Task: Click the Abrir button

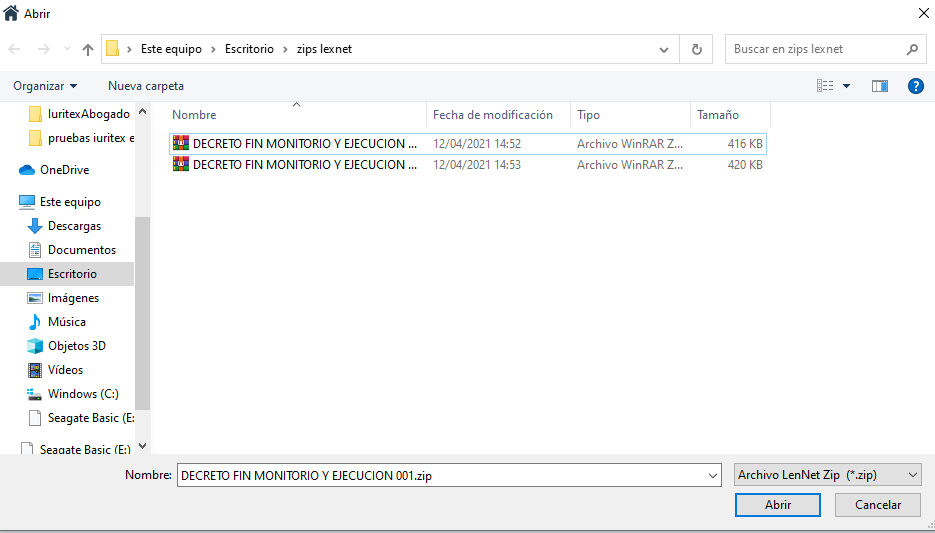Action: click(778, 505)
